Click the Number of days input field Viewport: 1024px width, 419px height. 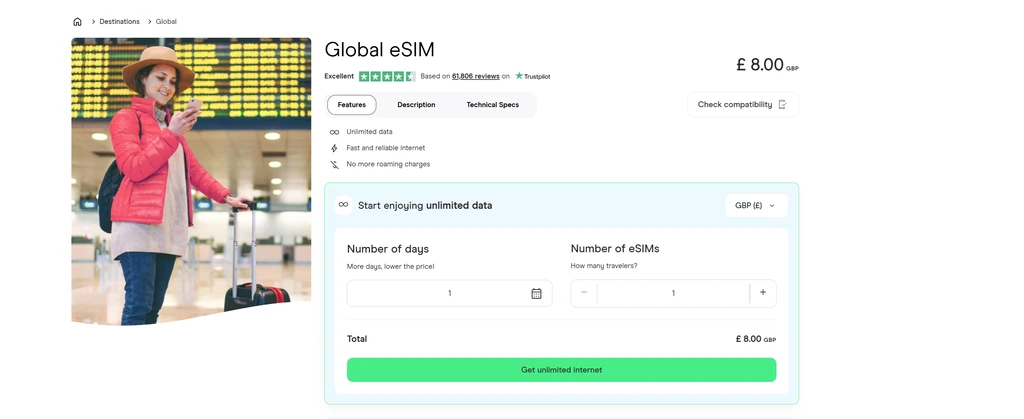(x=449, y=294)
